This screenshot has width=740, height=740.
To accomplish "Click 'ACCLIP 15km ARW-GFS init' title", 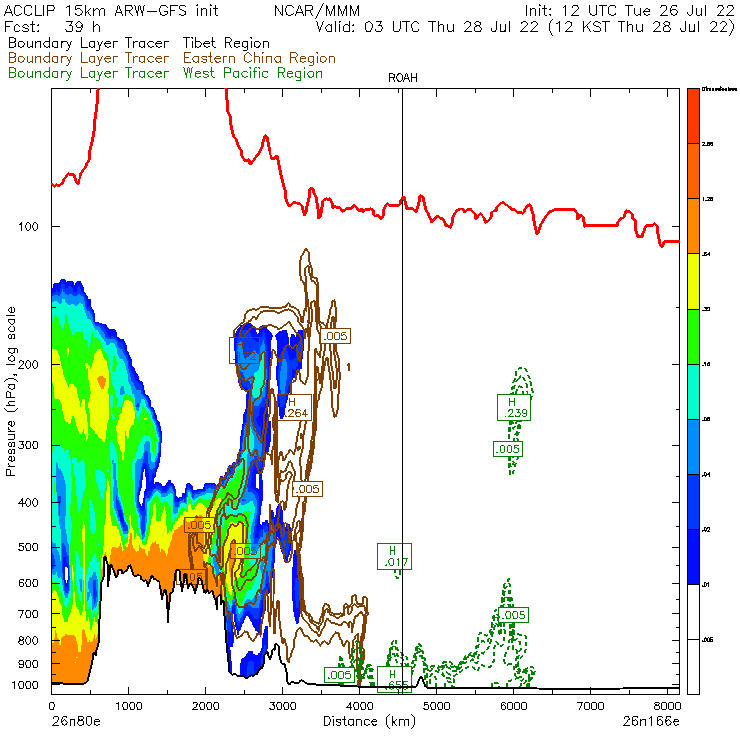I will (111, 11).
